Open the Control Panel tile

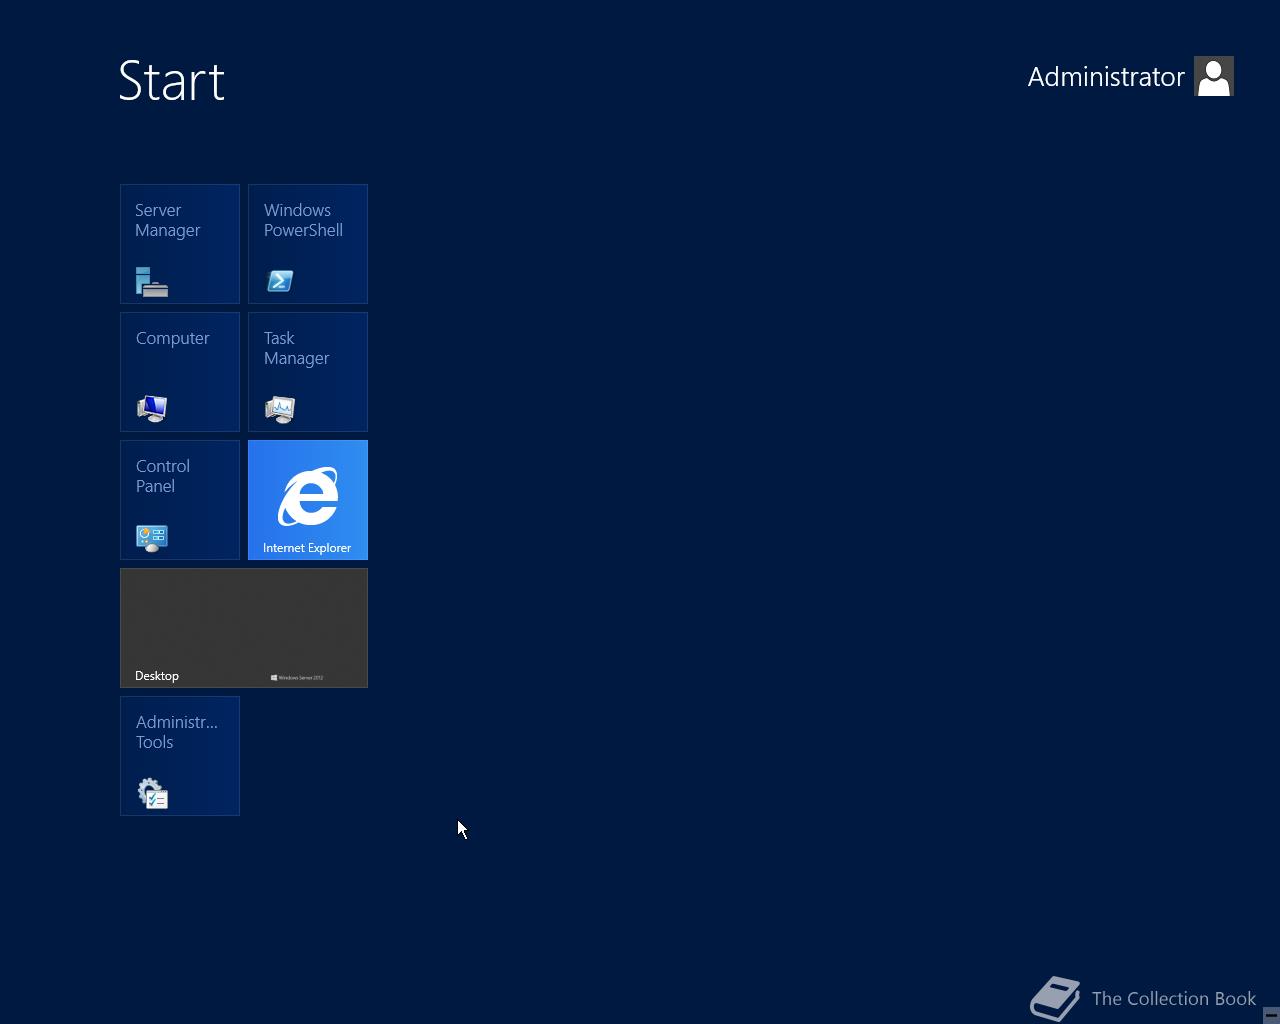pos(180,500)
